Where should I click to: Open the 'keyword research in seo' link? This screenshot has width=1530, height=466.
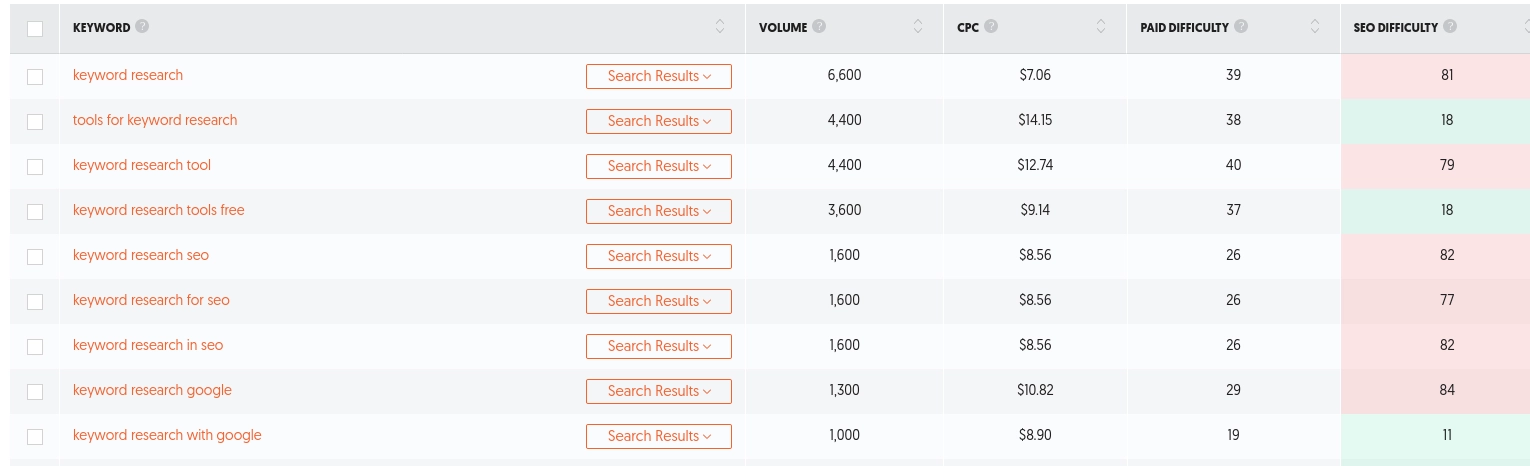coord(148,345)
